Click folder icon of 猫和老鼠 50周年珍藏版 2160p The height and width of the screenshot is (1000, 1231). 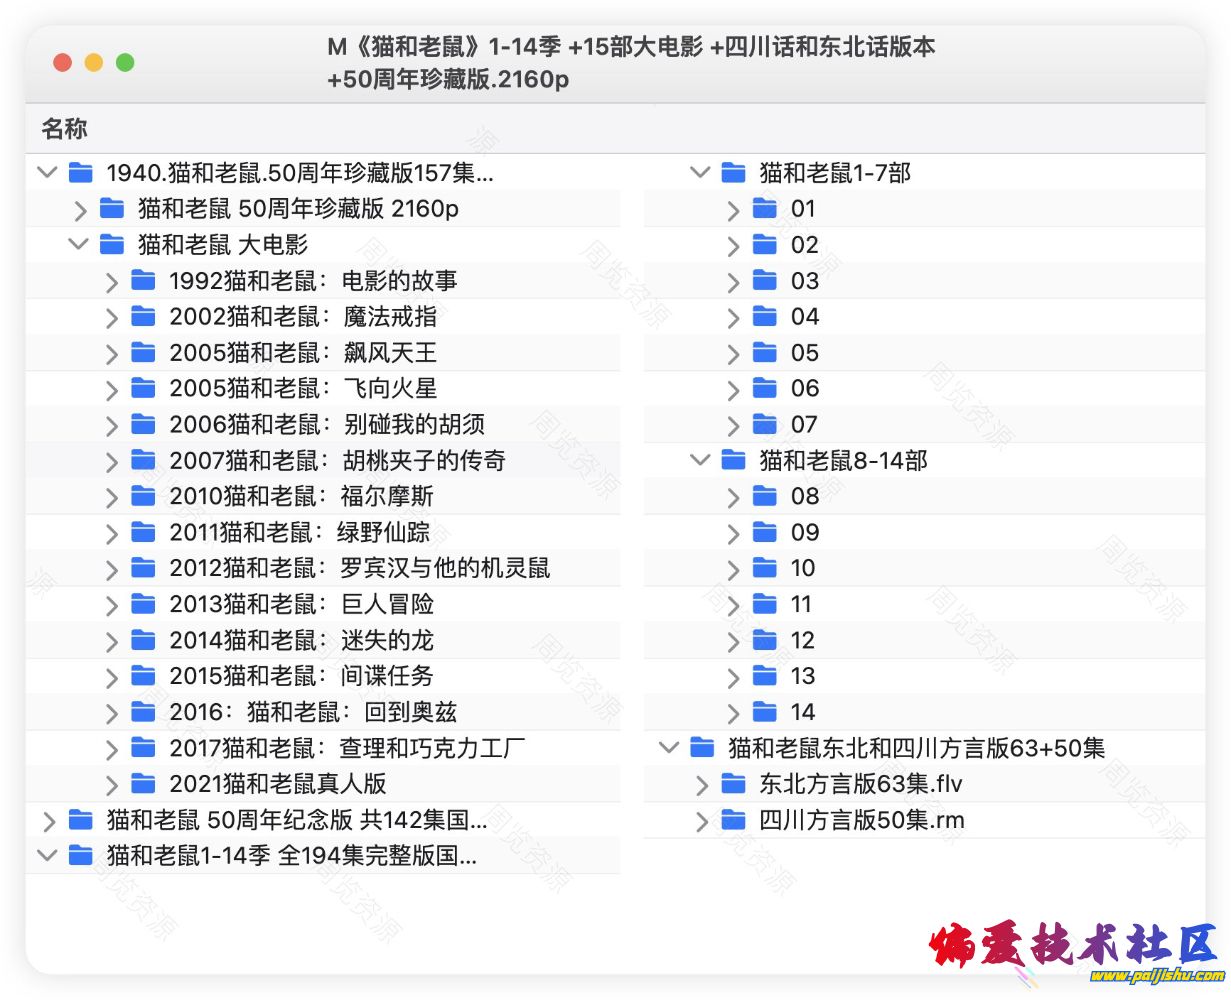[112, 208]
